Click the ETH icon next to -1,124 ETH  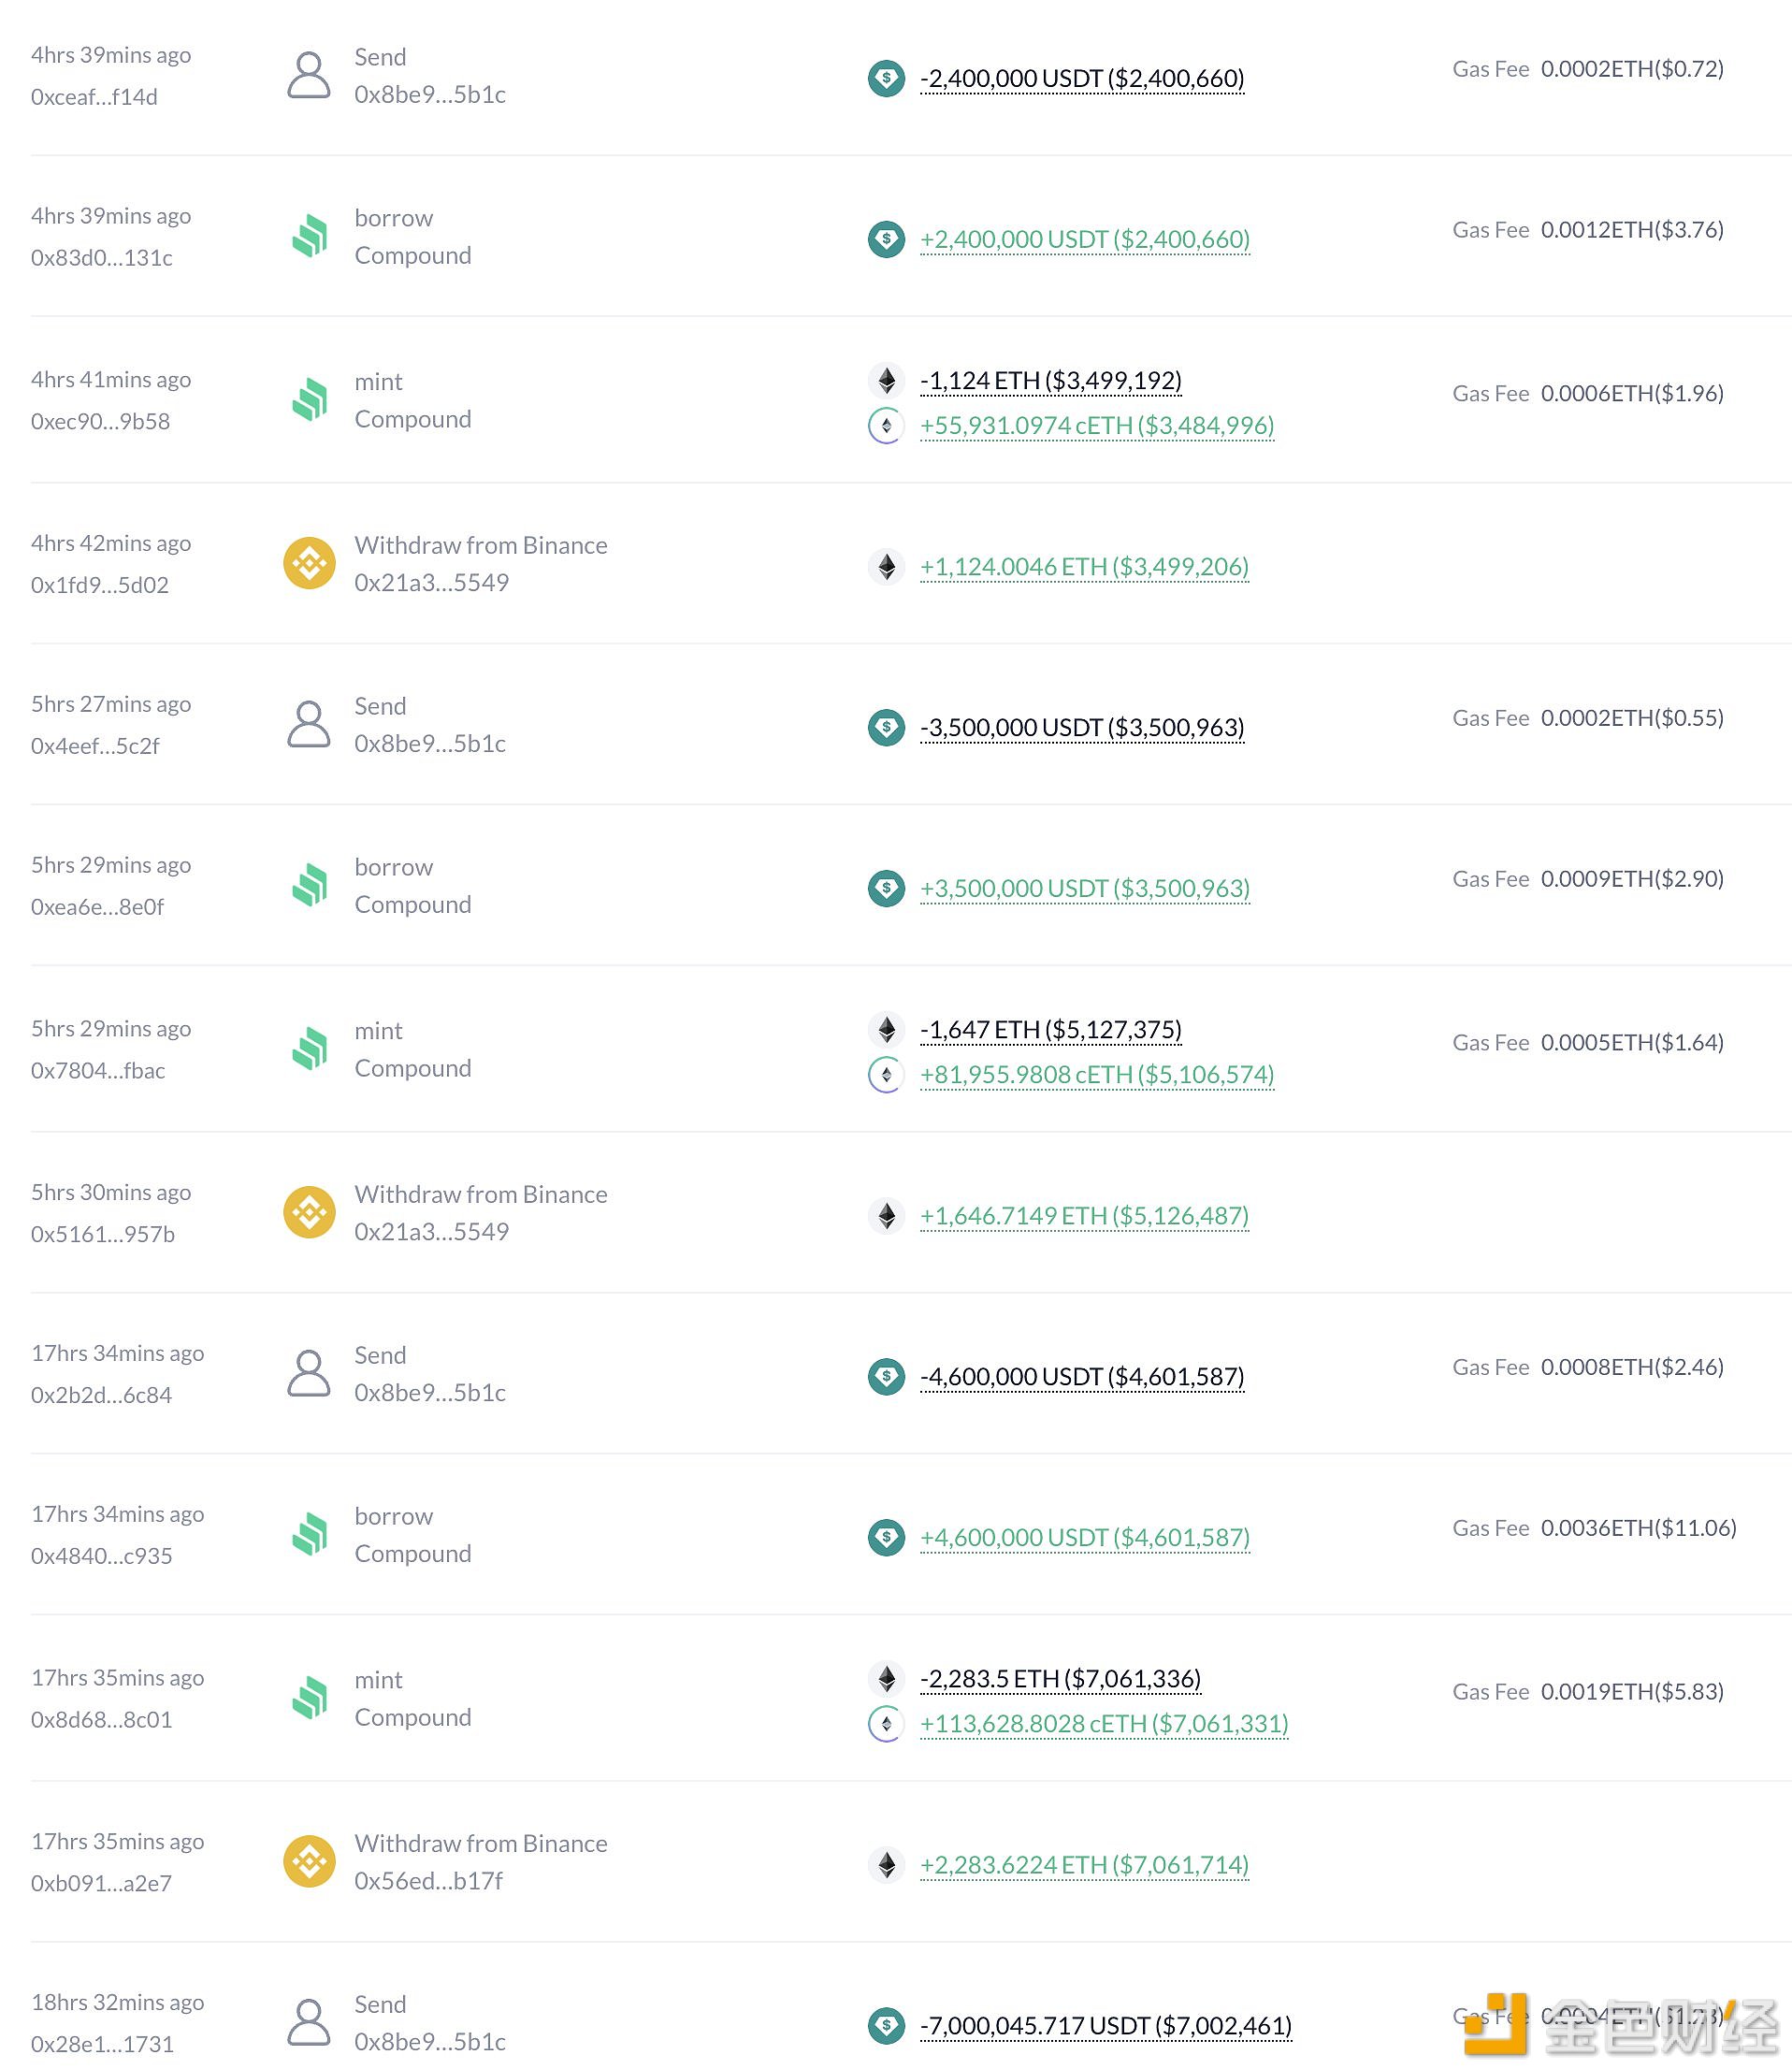pos(886,380)
